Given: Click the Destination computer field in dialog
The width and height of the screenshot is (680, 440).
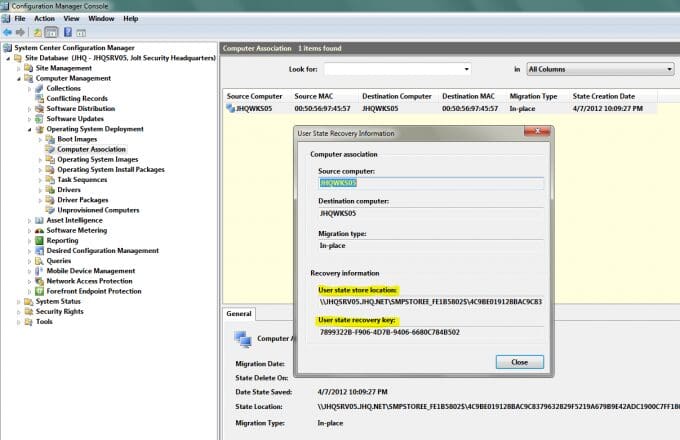Looking at the screenshot, I should coord(431,213).
